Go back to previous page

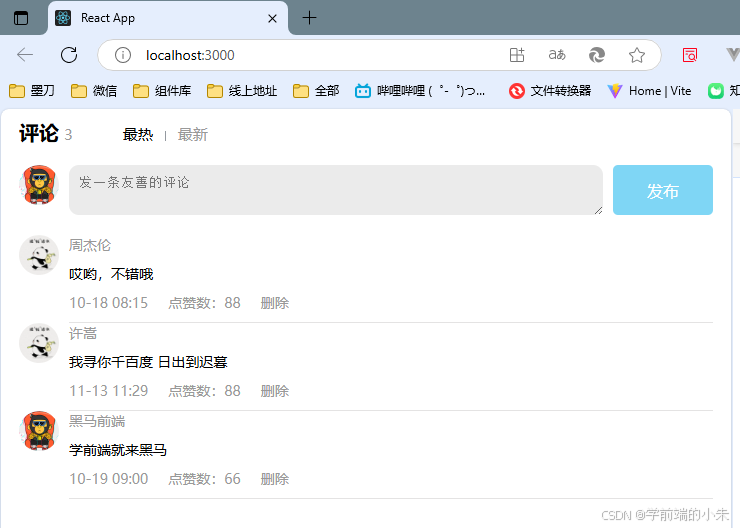(x=25, y=55)
